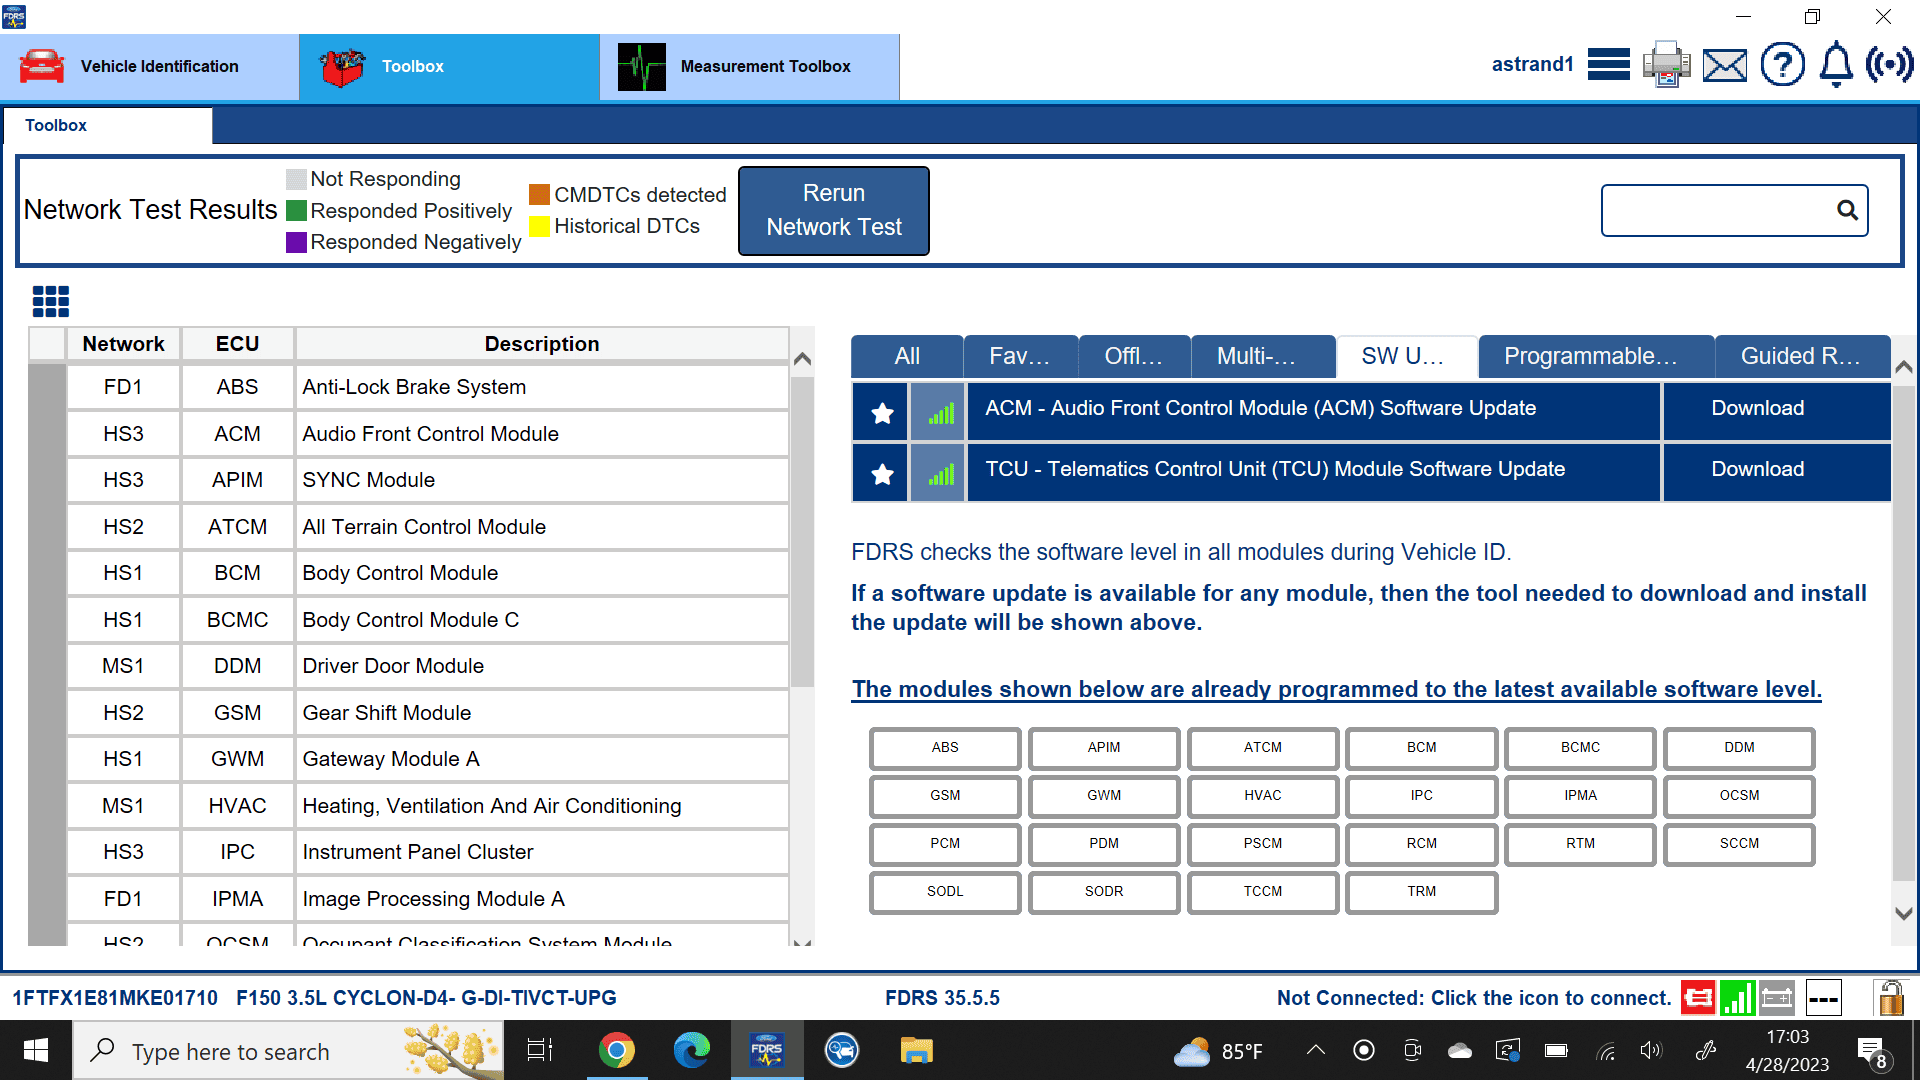Open Task View on taskbar

[540, 1050]
